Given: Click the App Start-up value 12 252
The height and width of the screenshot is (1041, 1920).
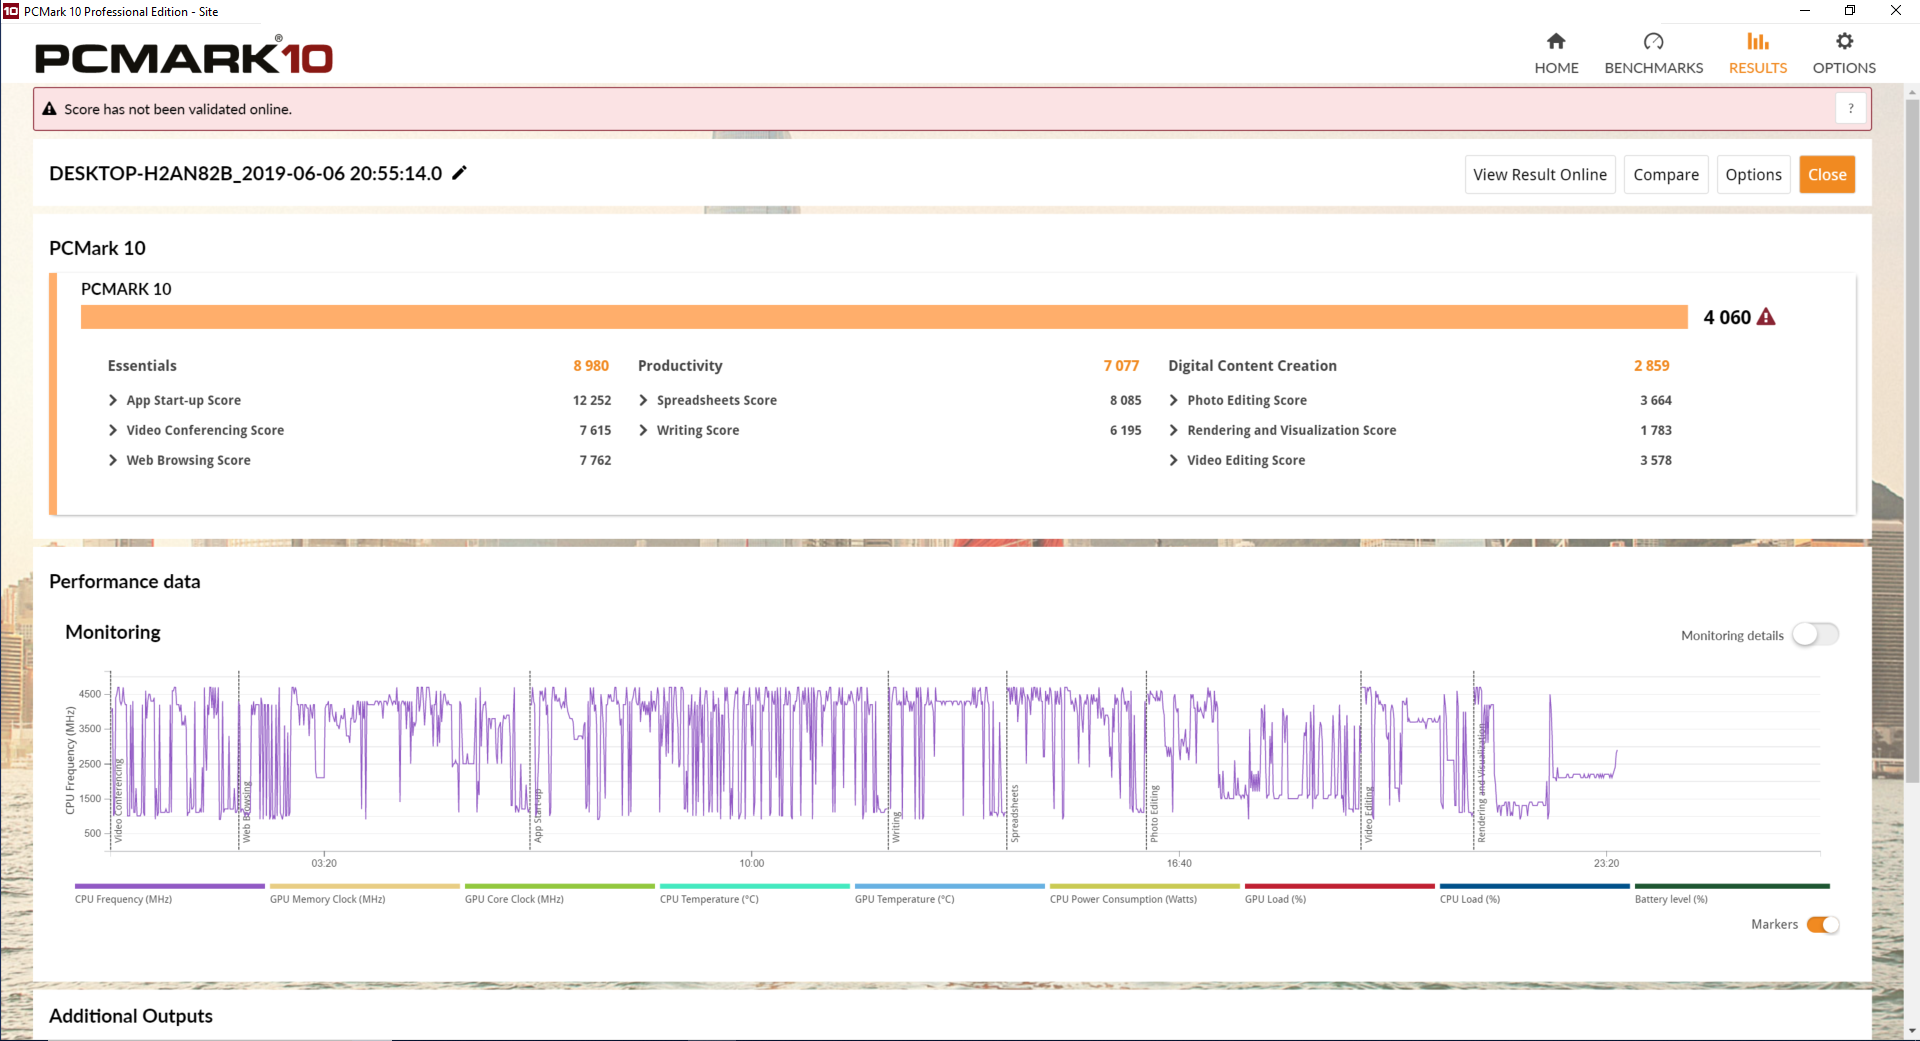Looking at the screenshot, I should pos(592,400).
